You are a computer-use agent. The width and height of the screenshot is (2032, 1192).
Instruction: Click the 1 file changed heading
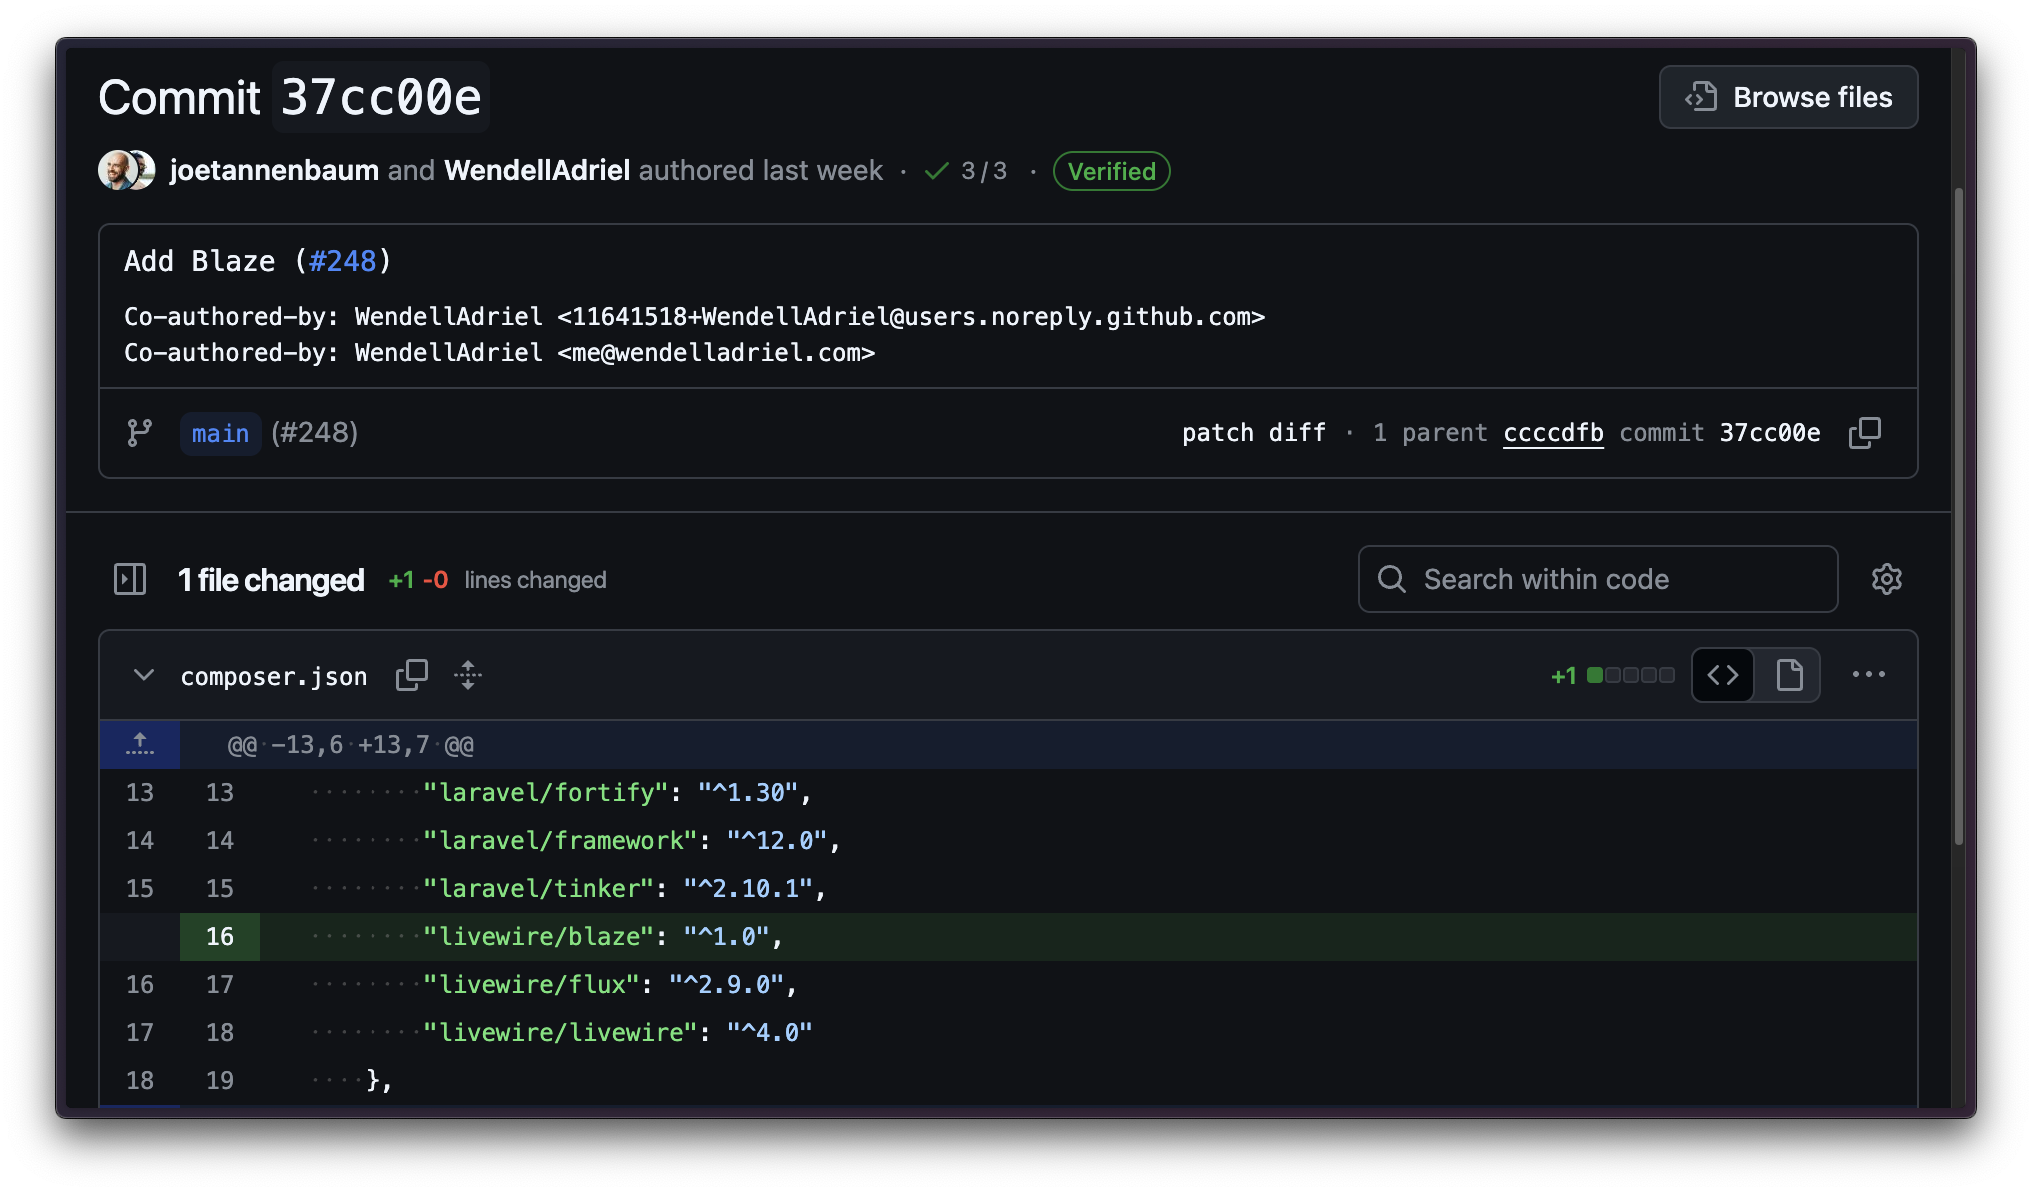coord(271,580)
